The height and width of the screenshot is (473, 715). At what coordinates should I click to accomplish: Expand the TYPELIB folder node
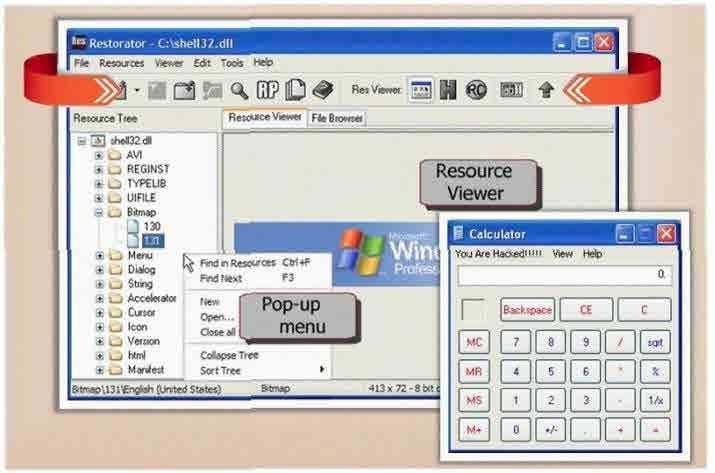tap(98, 184)
